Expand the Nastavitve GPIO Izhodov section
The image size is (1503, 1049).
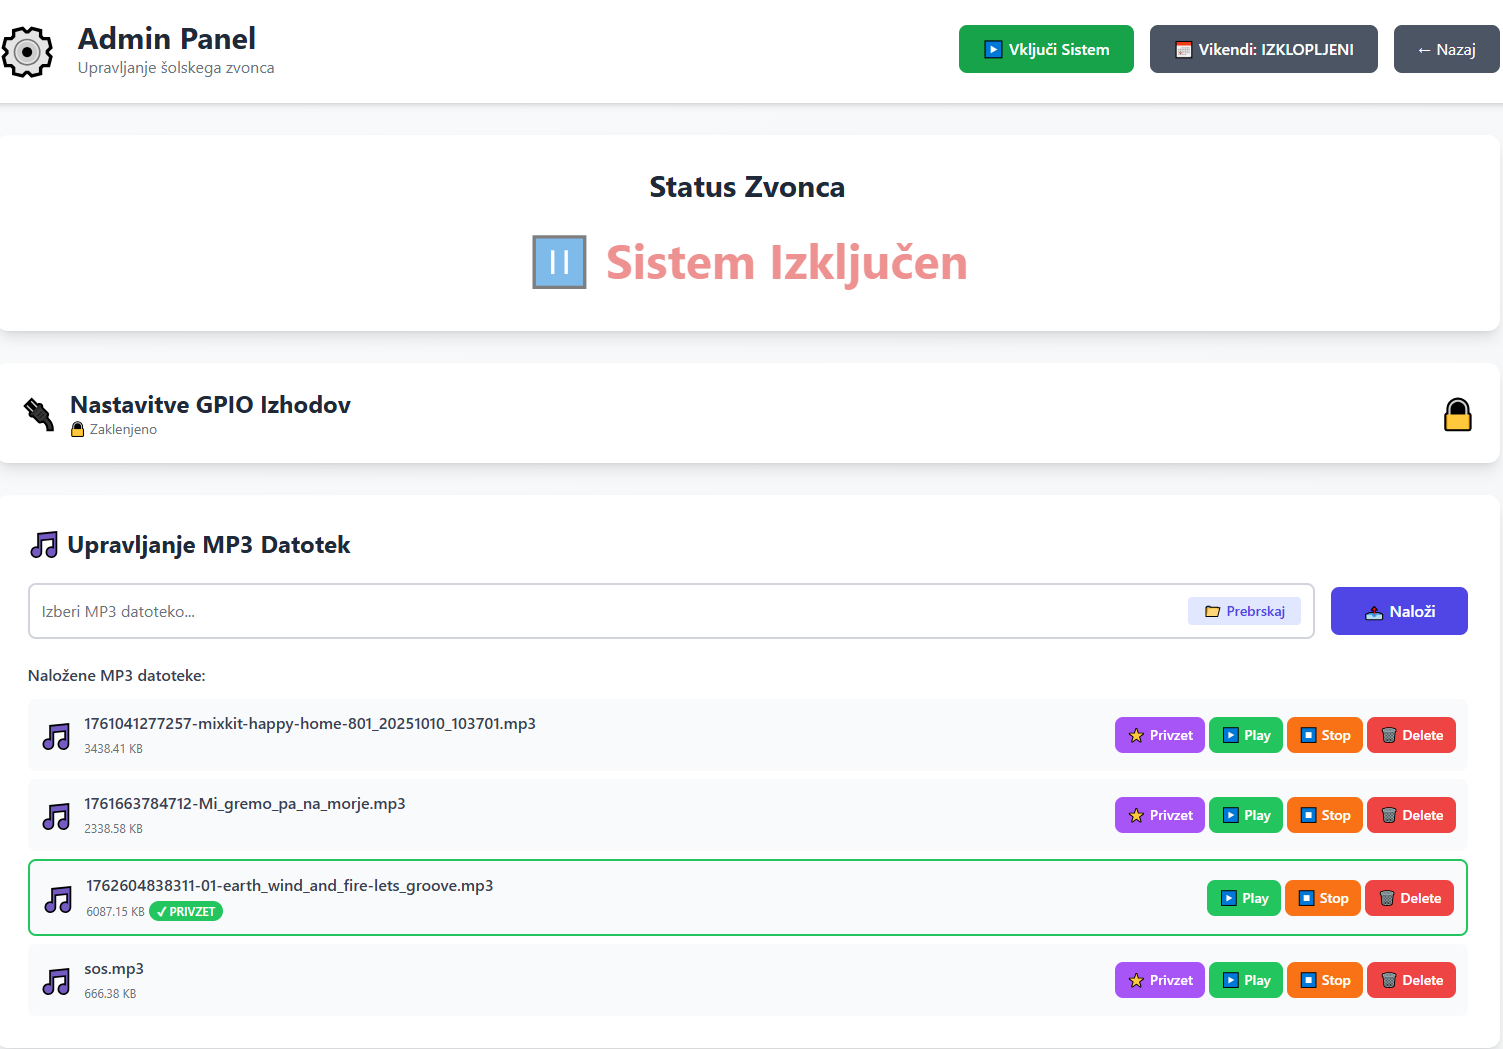pos(210,405)
